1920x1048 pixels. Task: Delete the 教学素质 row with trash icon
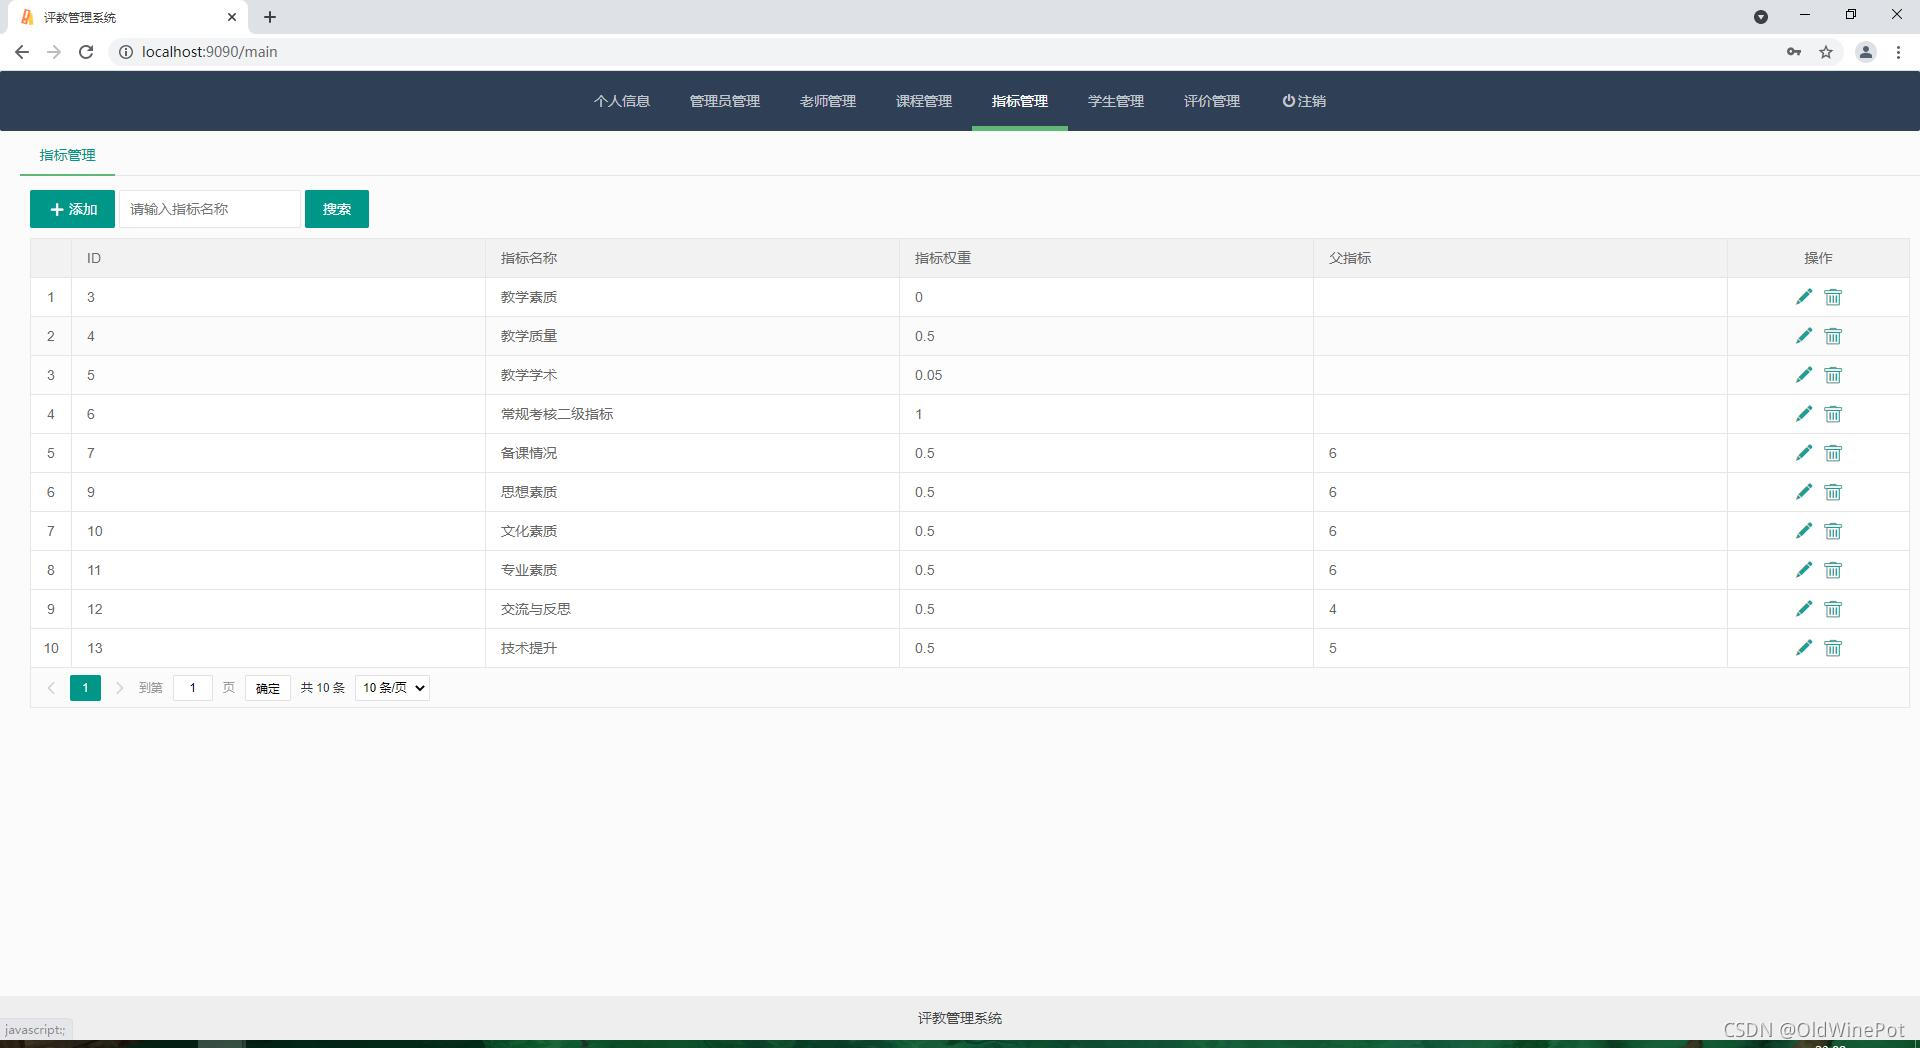click(1833, 297)
